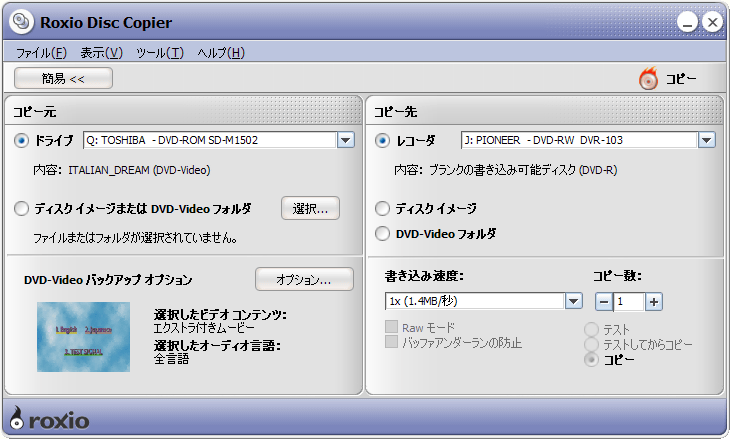
Task: Open the ファイル(F) menu
Action: tap(41, 53)
